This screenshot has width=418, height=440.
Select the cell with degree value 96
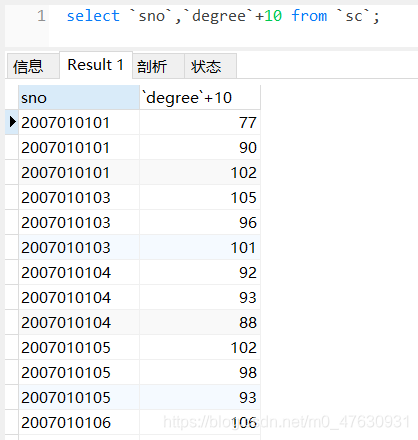pyautogui.click(x=200, y=222)
